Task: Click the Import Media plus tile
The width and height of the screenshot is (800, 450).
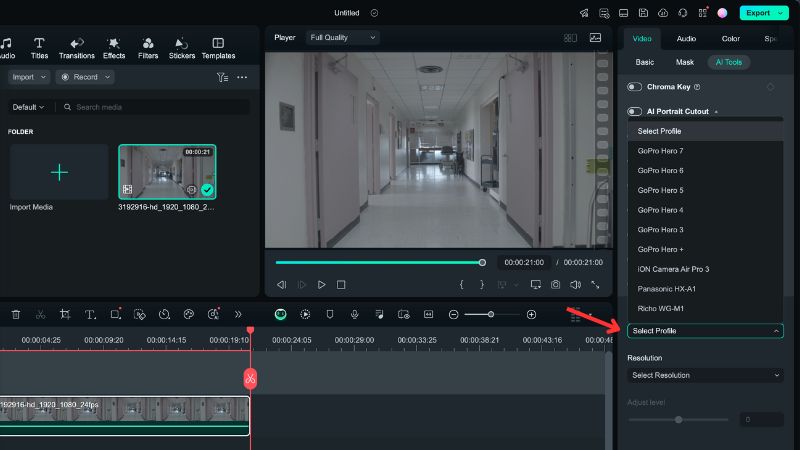Action: 59,172
